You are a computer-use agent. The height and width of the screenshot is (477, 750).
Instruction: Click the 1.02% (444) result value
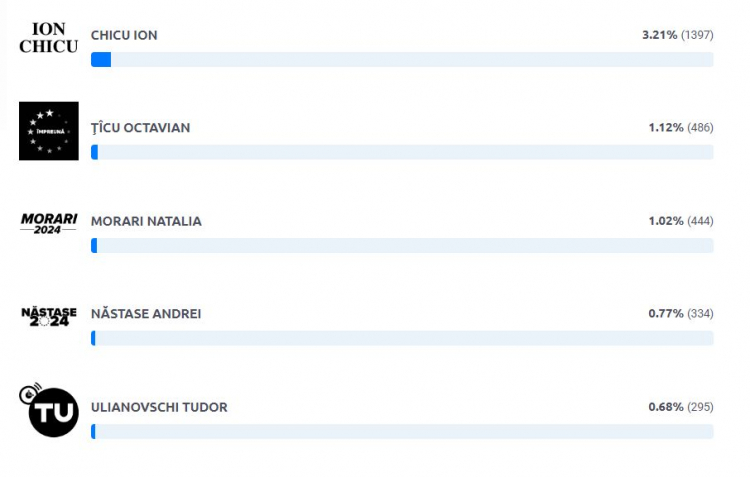[681, 221]
